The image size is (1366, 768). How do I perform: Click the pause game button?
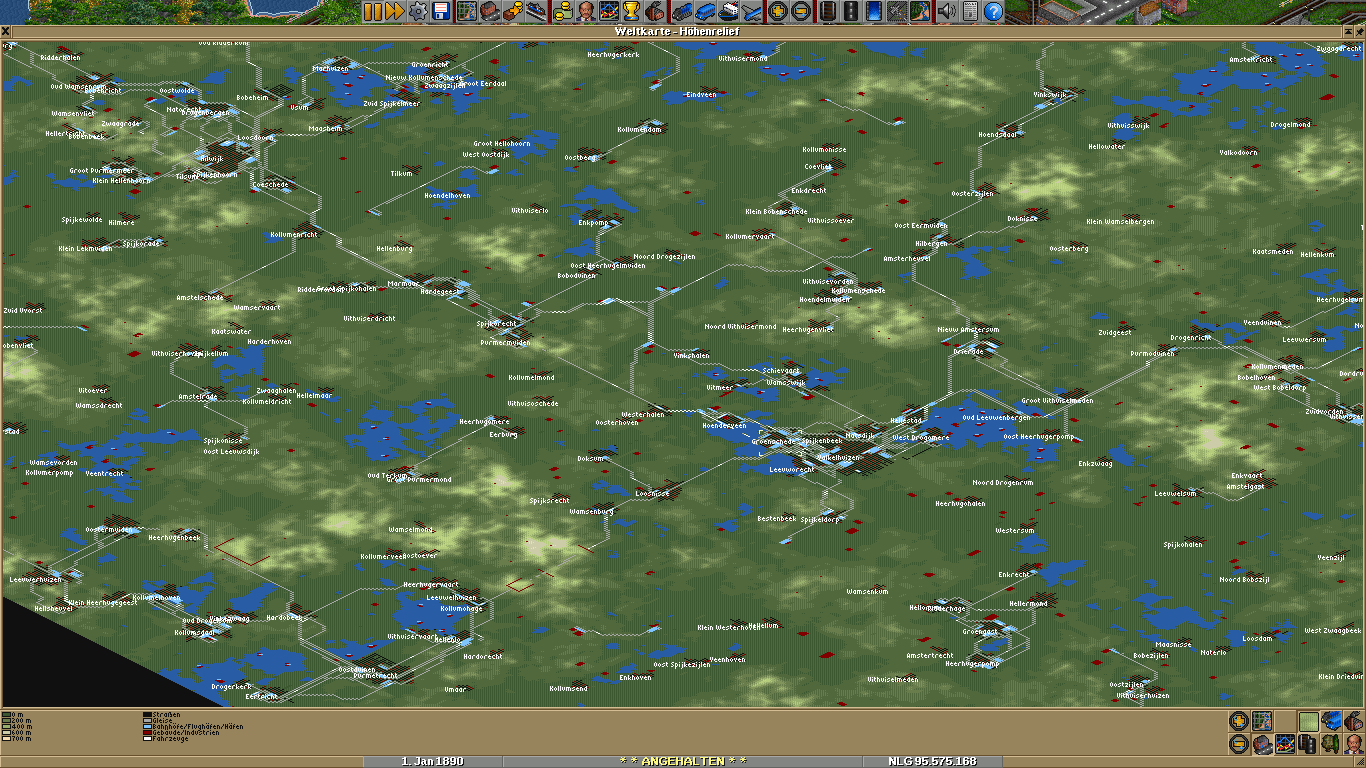372,11
